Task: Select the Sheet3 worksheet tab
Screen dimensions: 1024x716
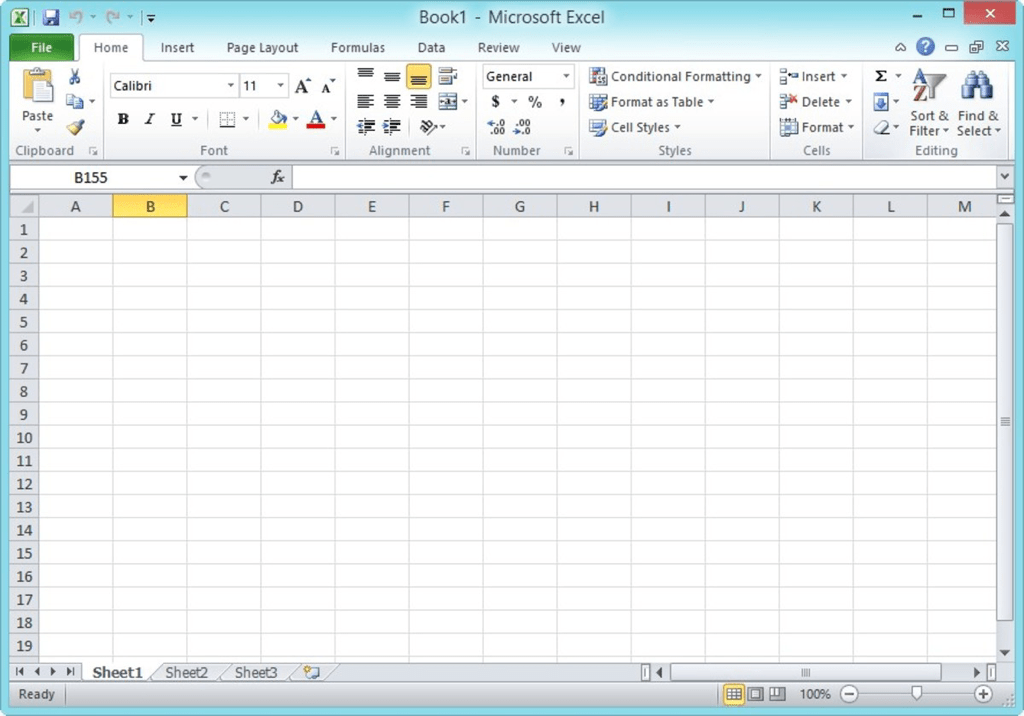Action: pyautogui.click(x=256, y=672)
